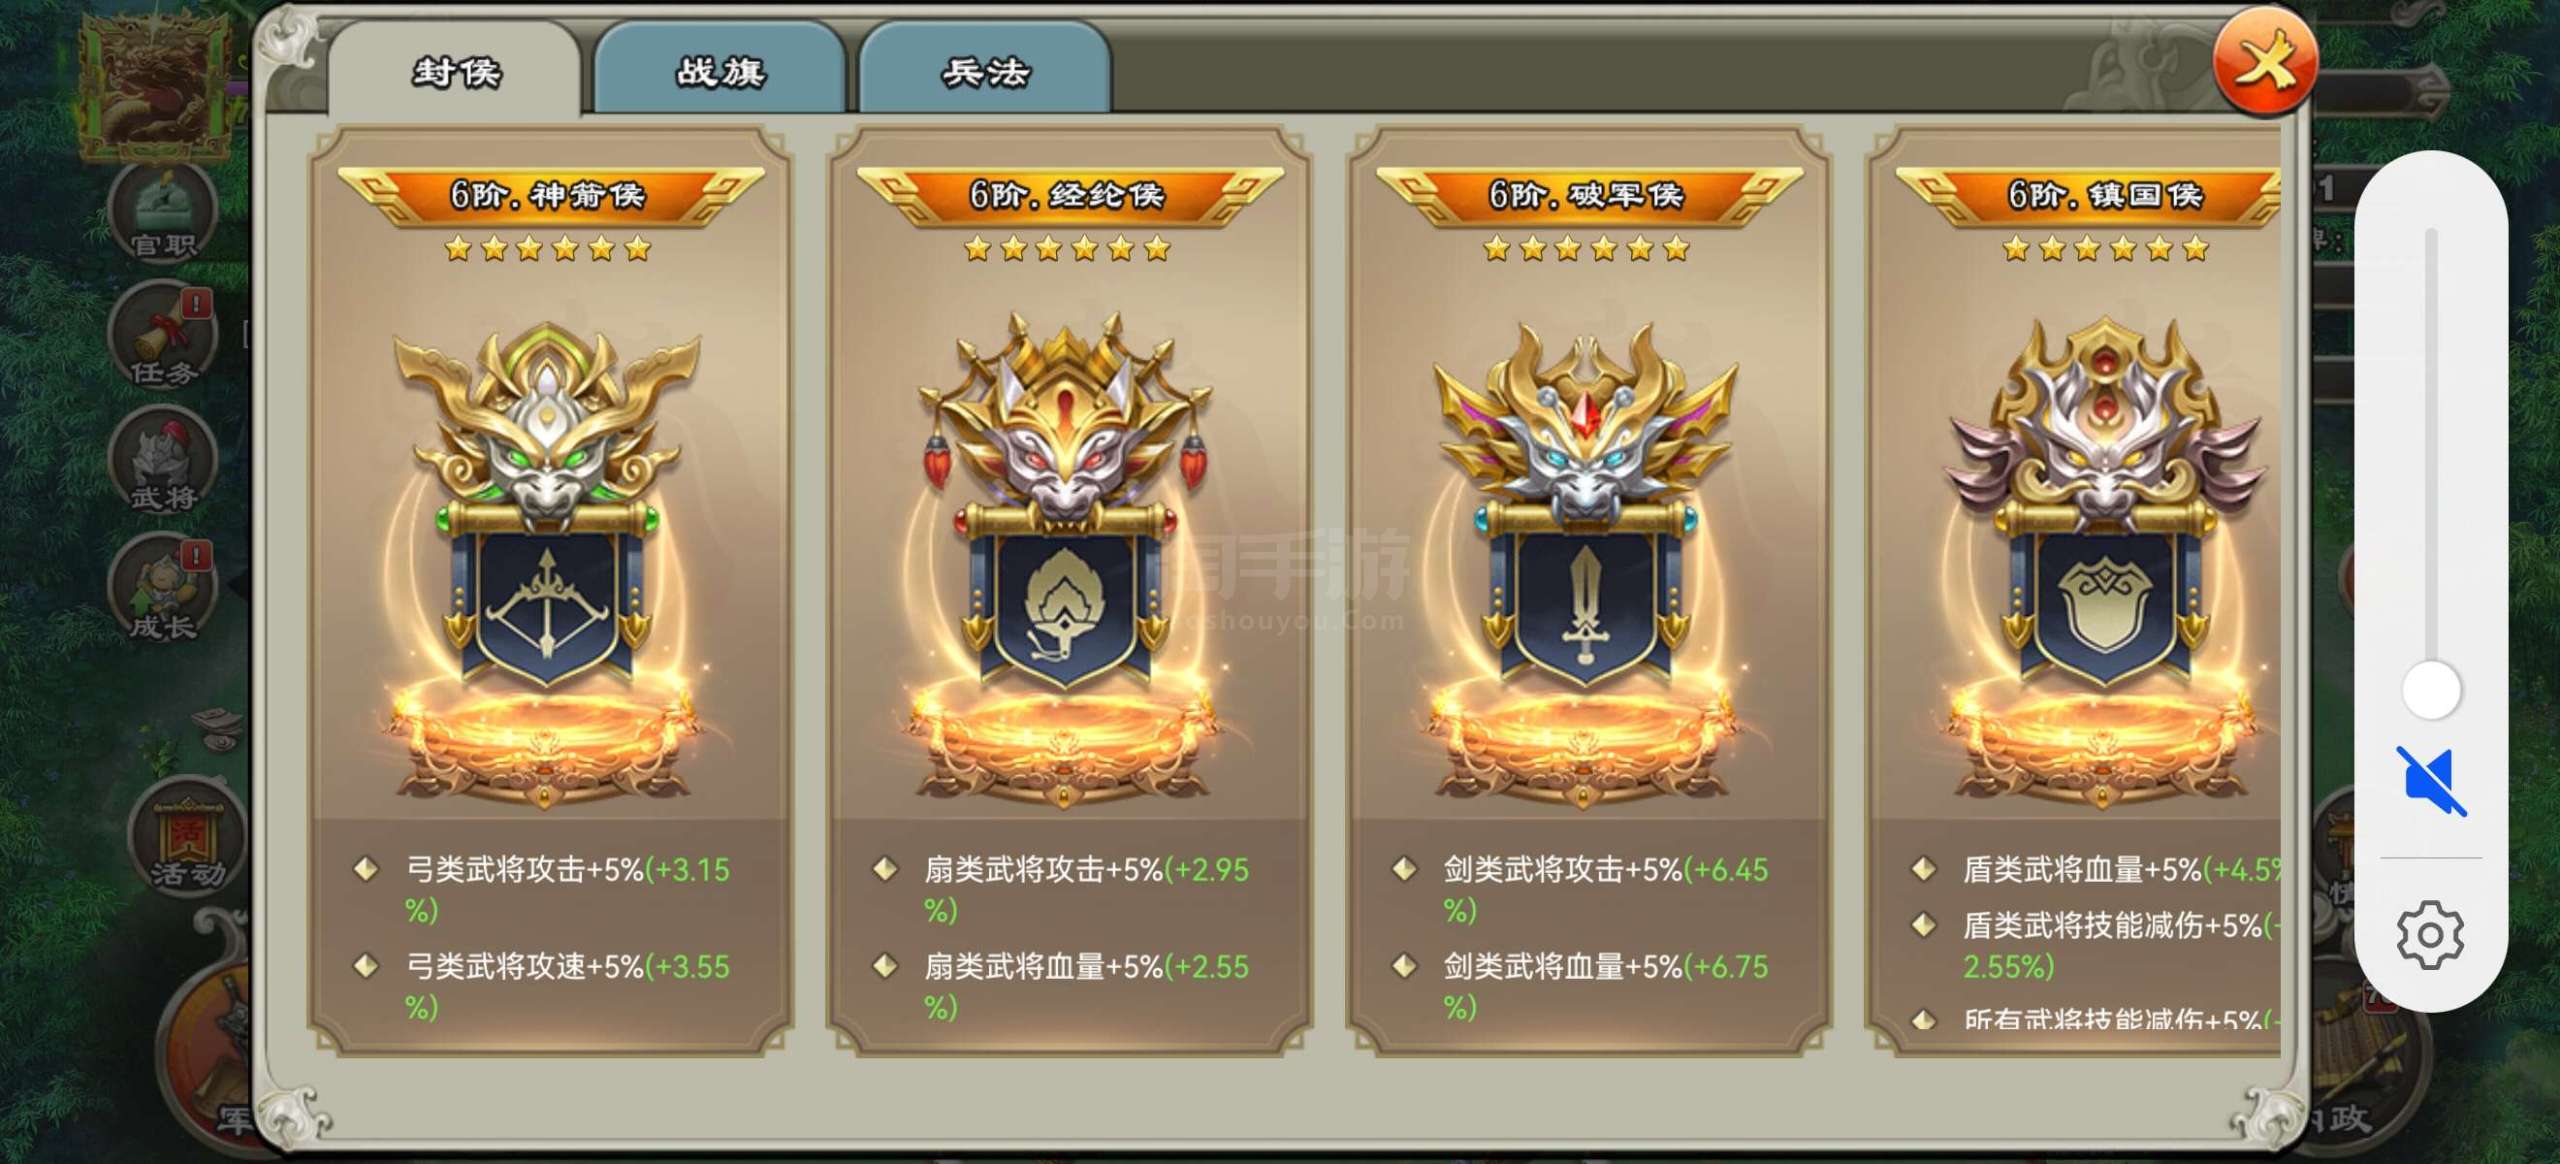Viewport: 2560px width, 1164px height.
Task: Click the 6阶.破军侯 title banner
Action: click(x=1587, y=194)
